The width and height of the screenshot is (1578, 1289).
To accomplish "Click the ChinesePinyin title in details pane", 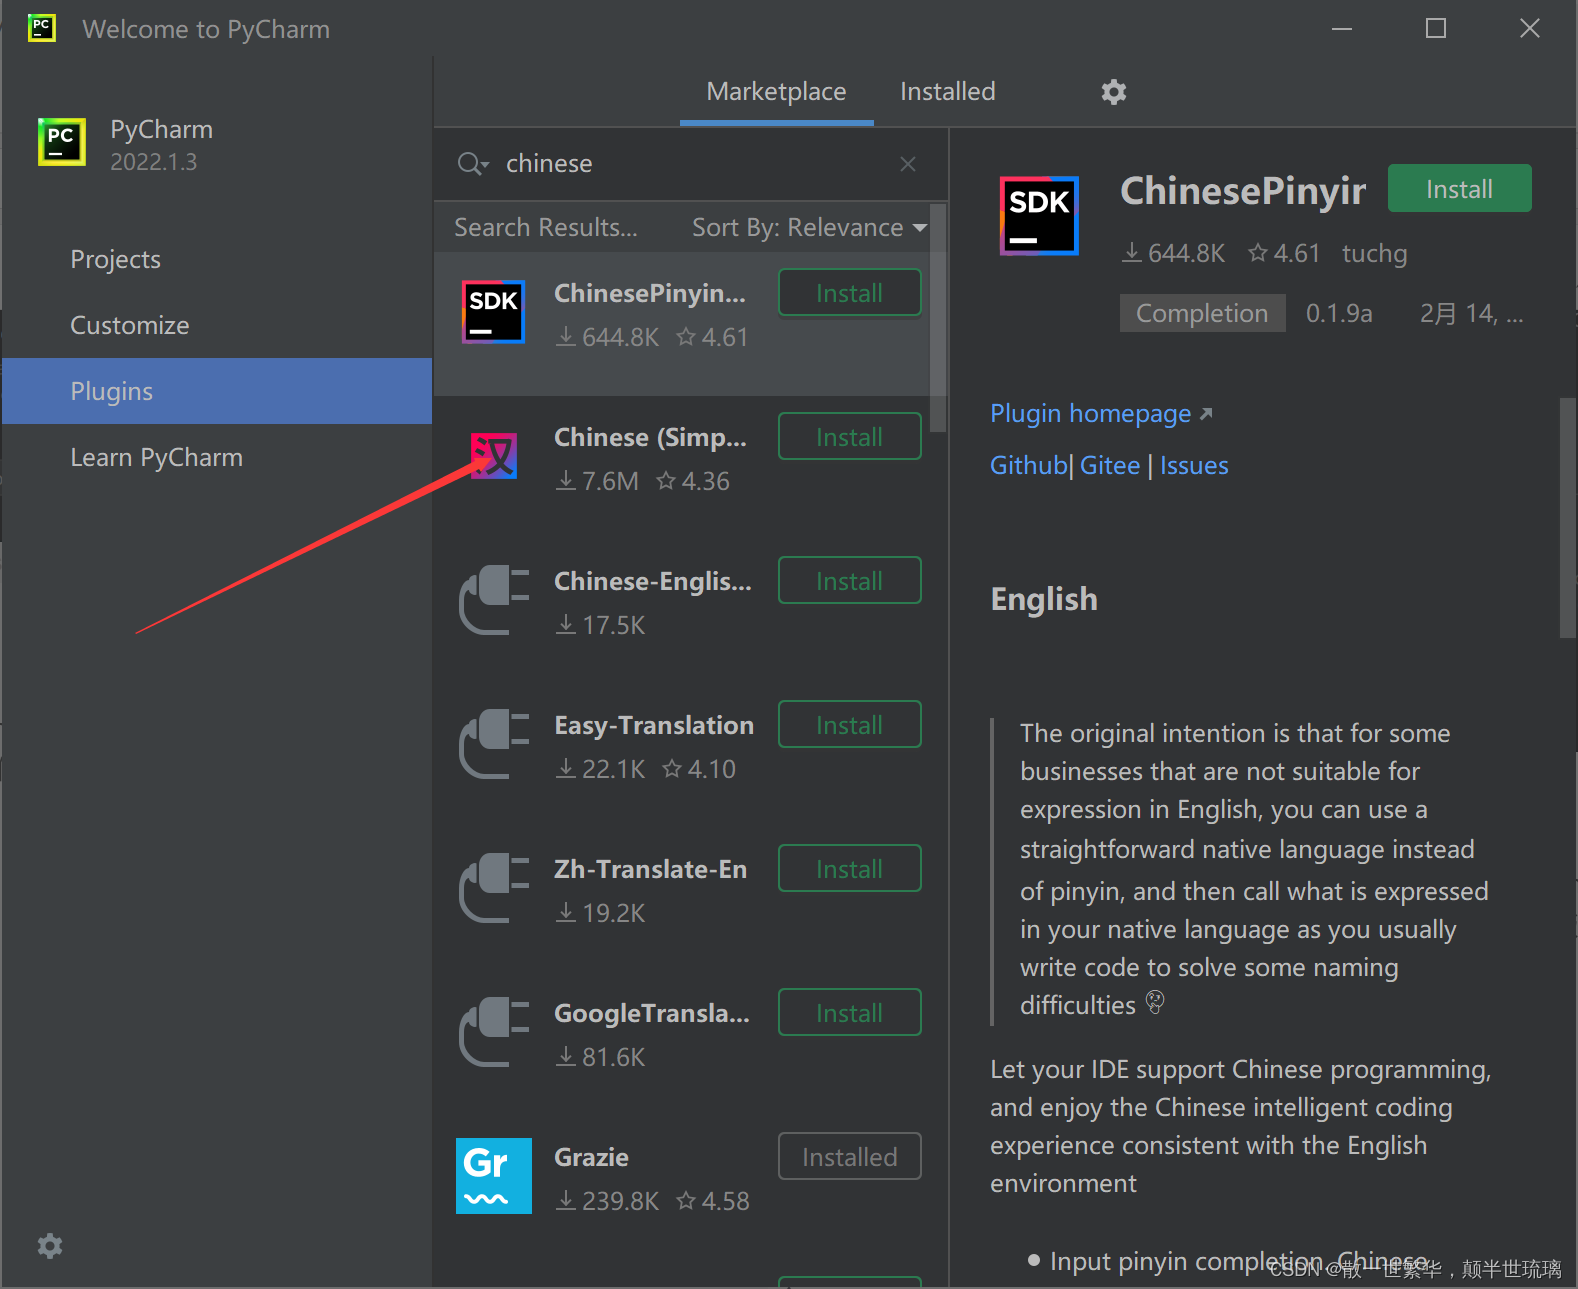I will click(x=1243, y=191).
